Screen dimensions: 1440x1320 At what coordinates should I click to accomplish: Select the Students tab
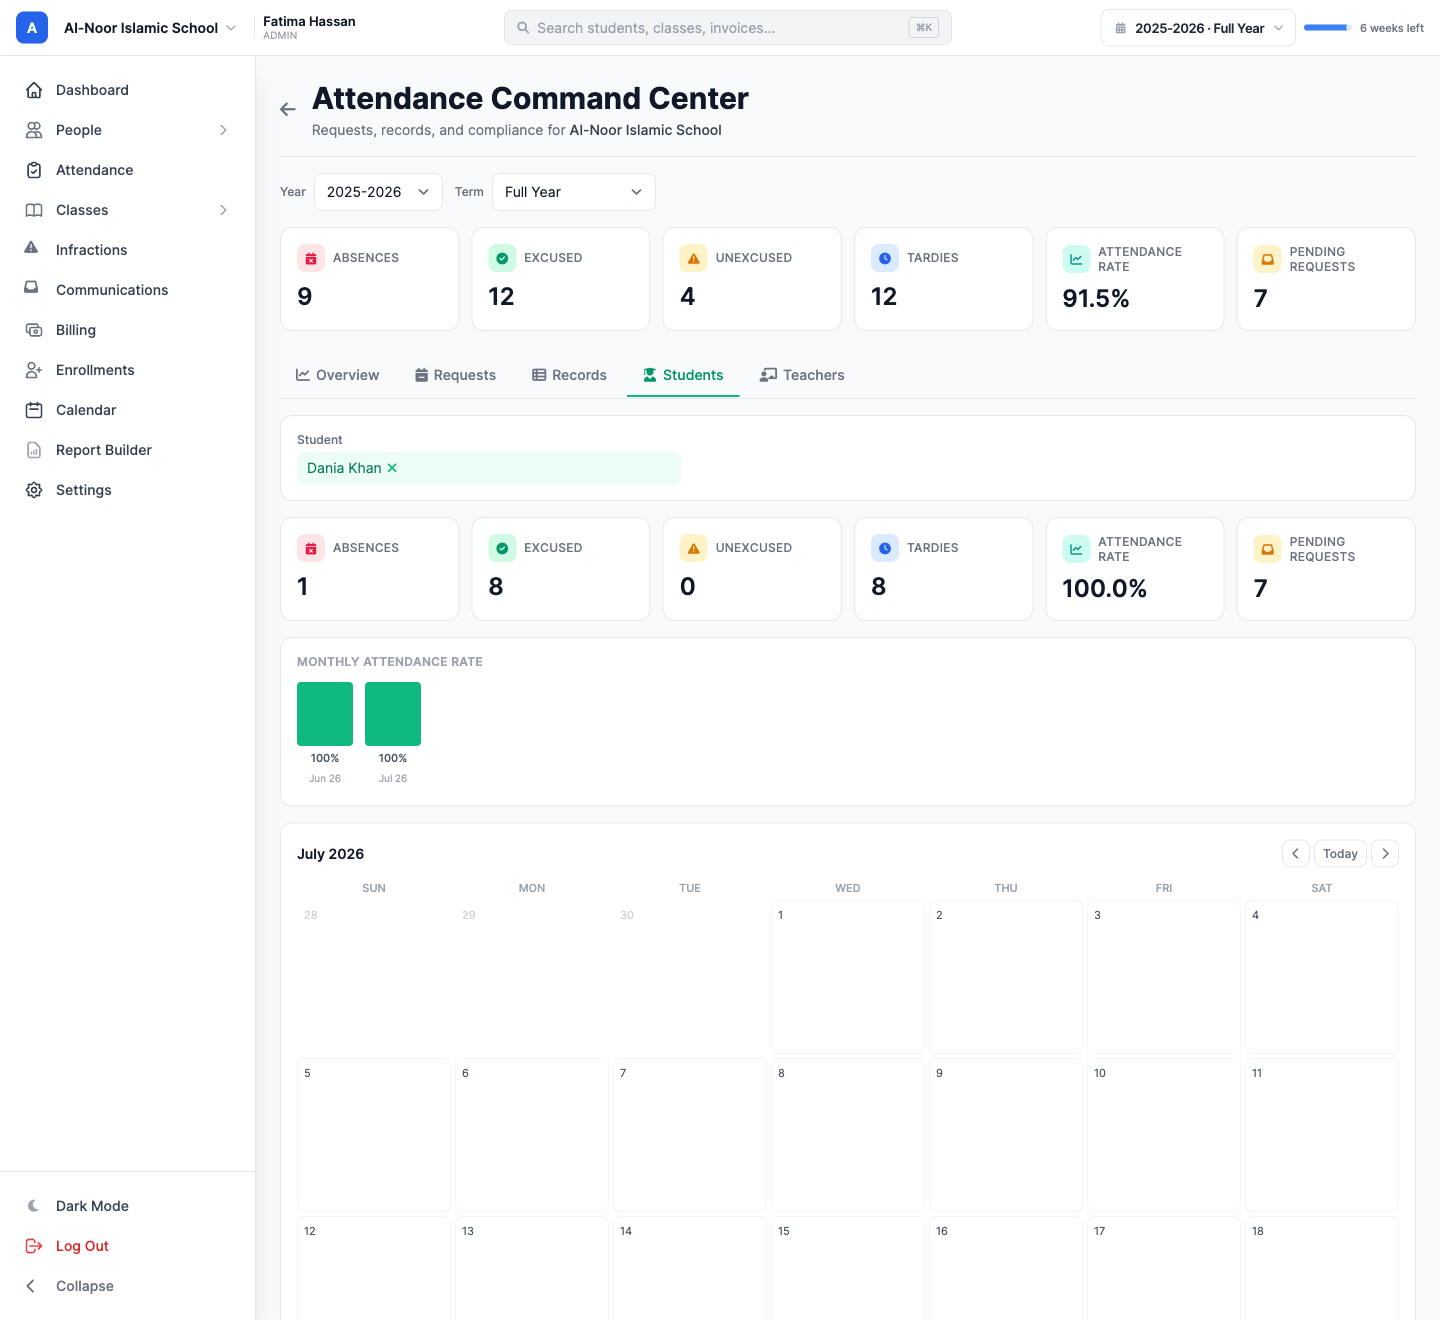(683, 375)
